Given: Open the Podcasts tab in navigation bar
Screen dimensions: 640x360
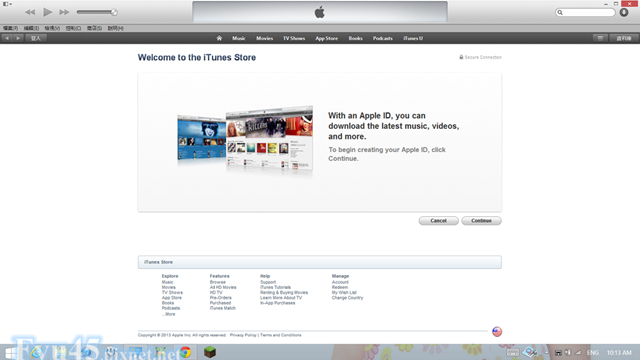Looking at the screenshot, I should 382,38.
